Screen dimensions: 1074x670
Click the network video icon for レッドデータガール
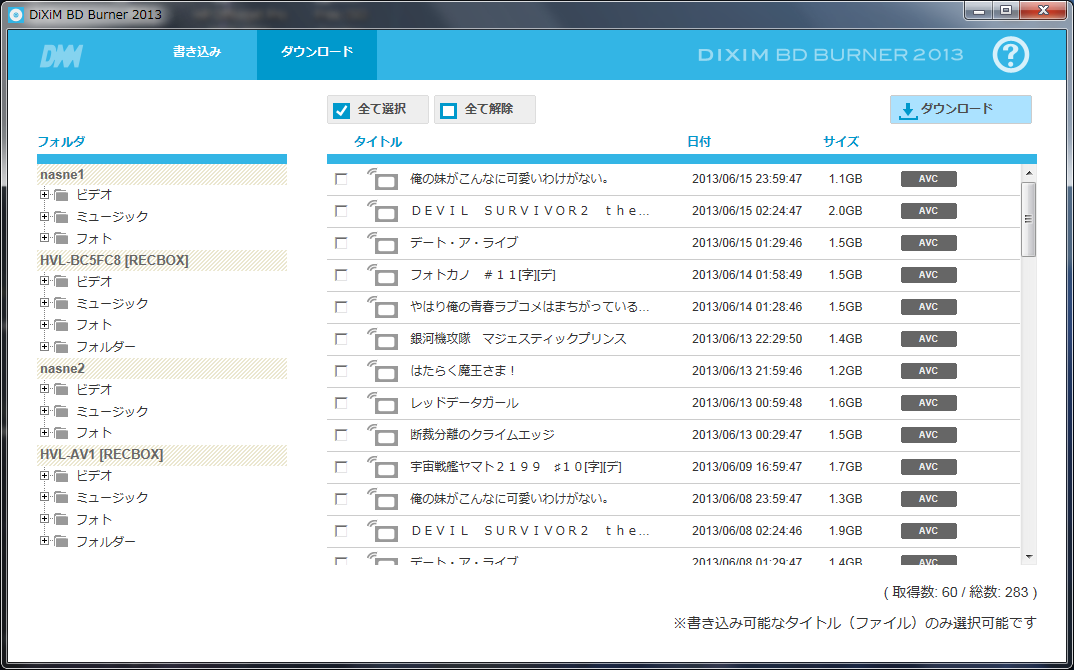(383, 403)
